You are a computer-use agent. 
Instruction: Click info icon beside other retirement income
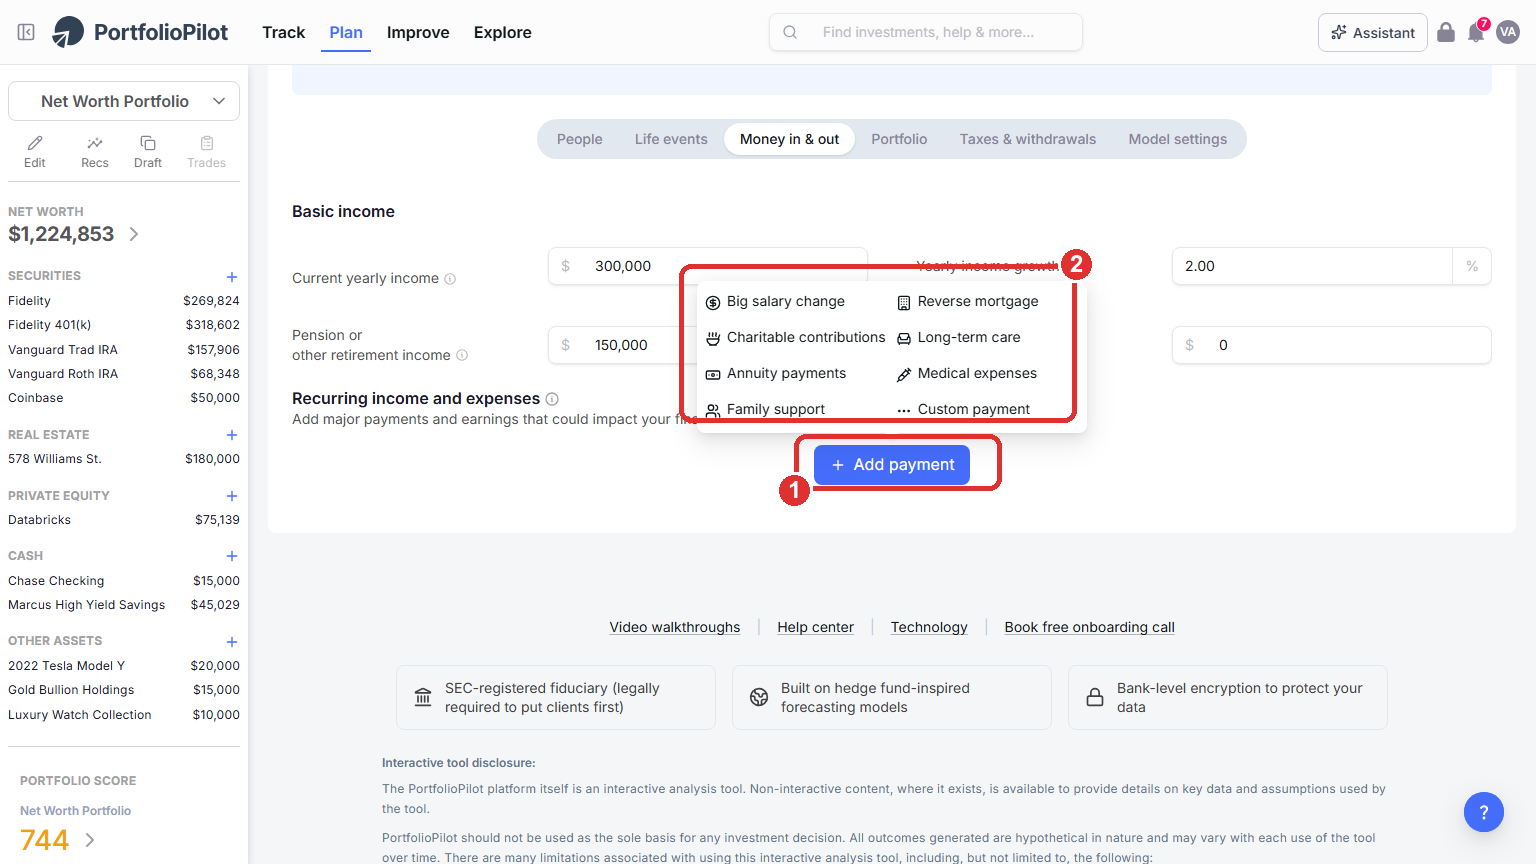click(462, 355)
